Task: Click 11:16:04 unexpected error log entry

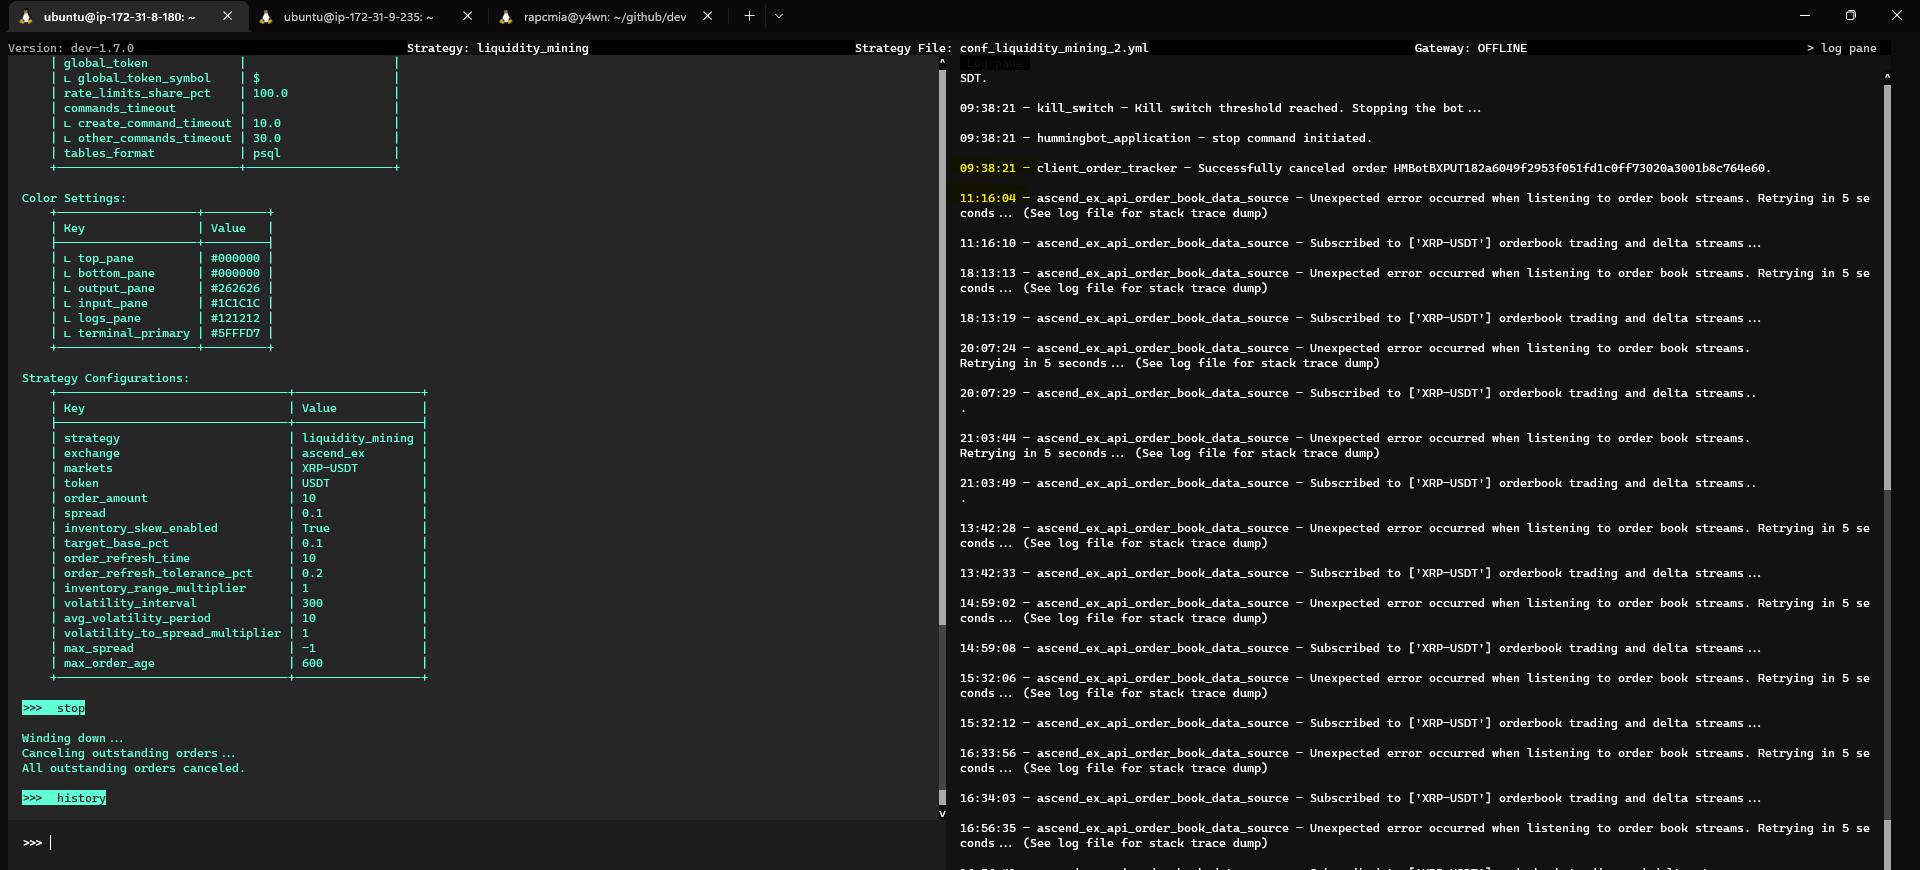Action: point(1414,205)
